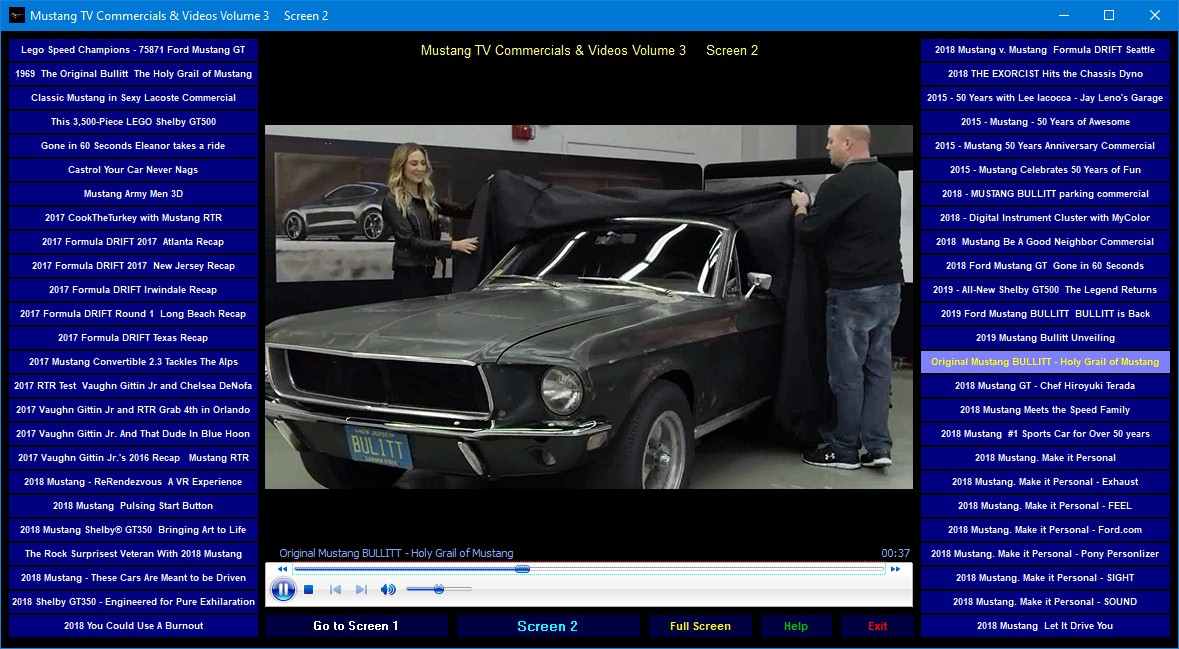Play 2018 Mustang ReRendezvous A VR Experience
1179x649 pixels.
click(133, 482)
